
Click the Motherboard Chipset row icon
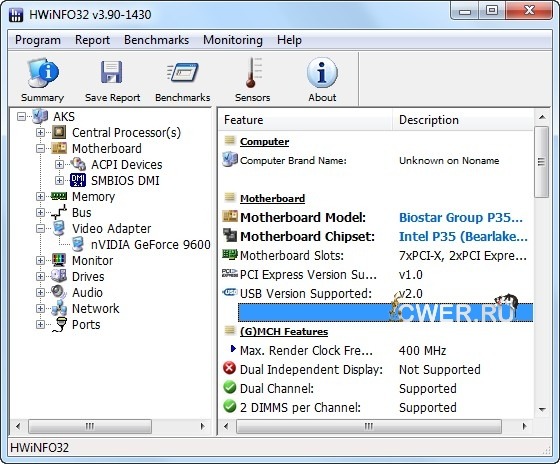pyautogui.click(x=230, y=236)
